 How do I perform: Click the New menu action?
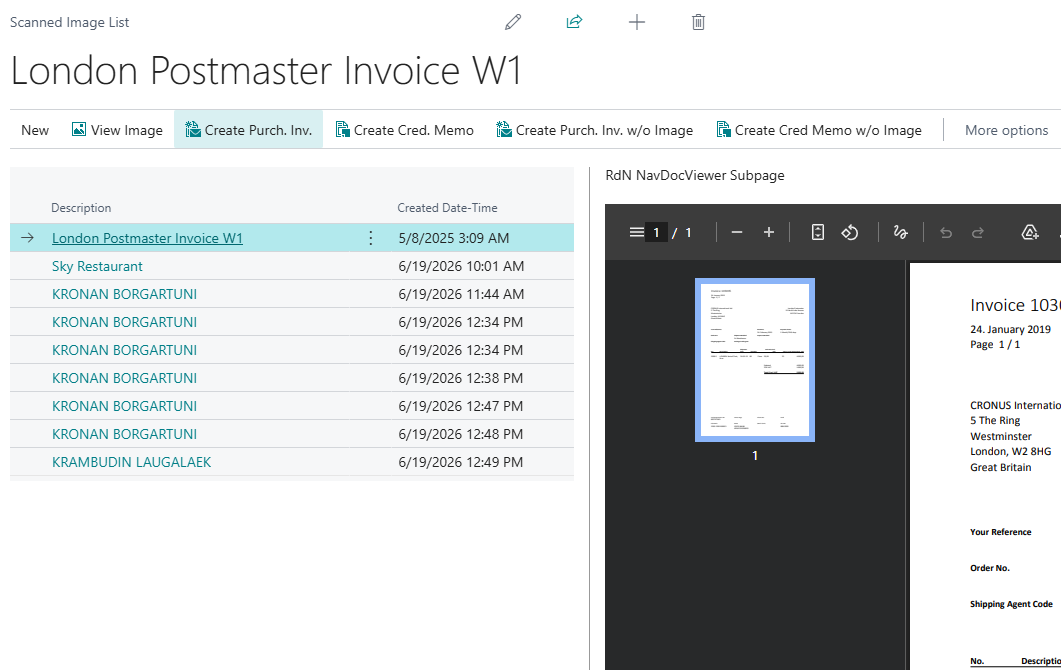click(35, 130)
